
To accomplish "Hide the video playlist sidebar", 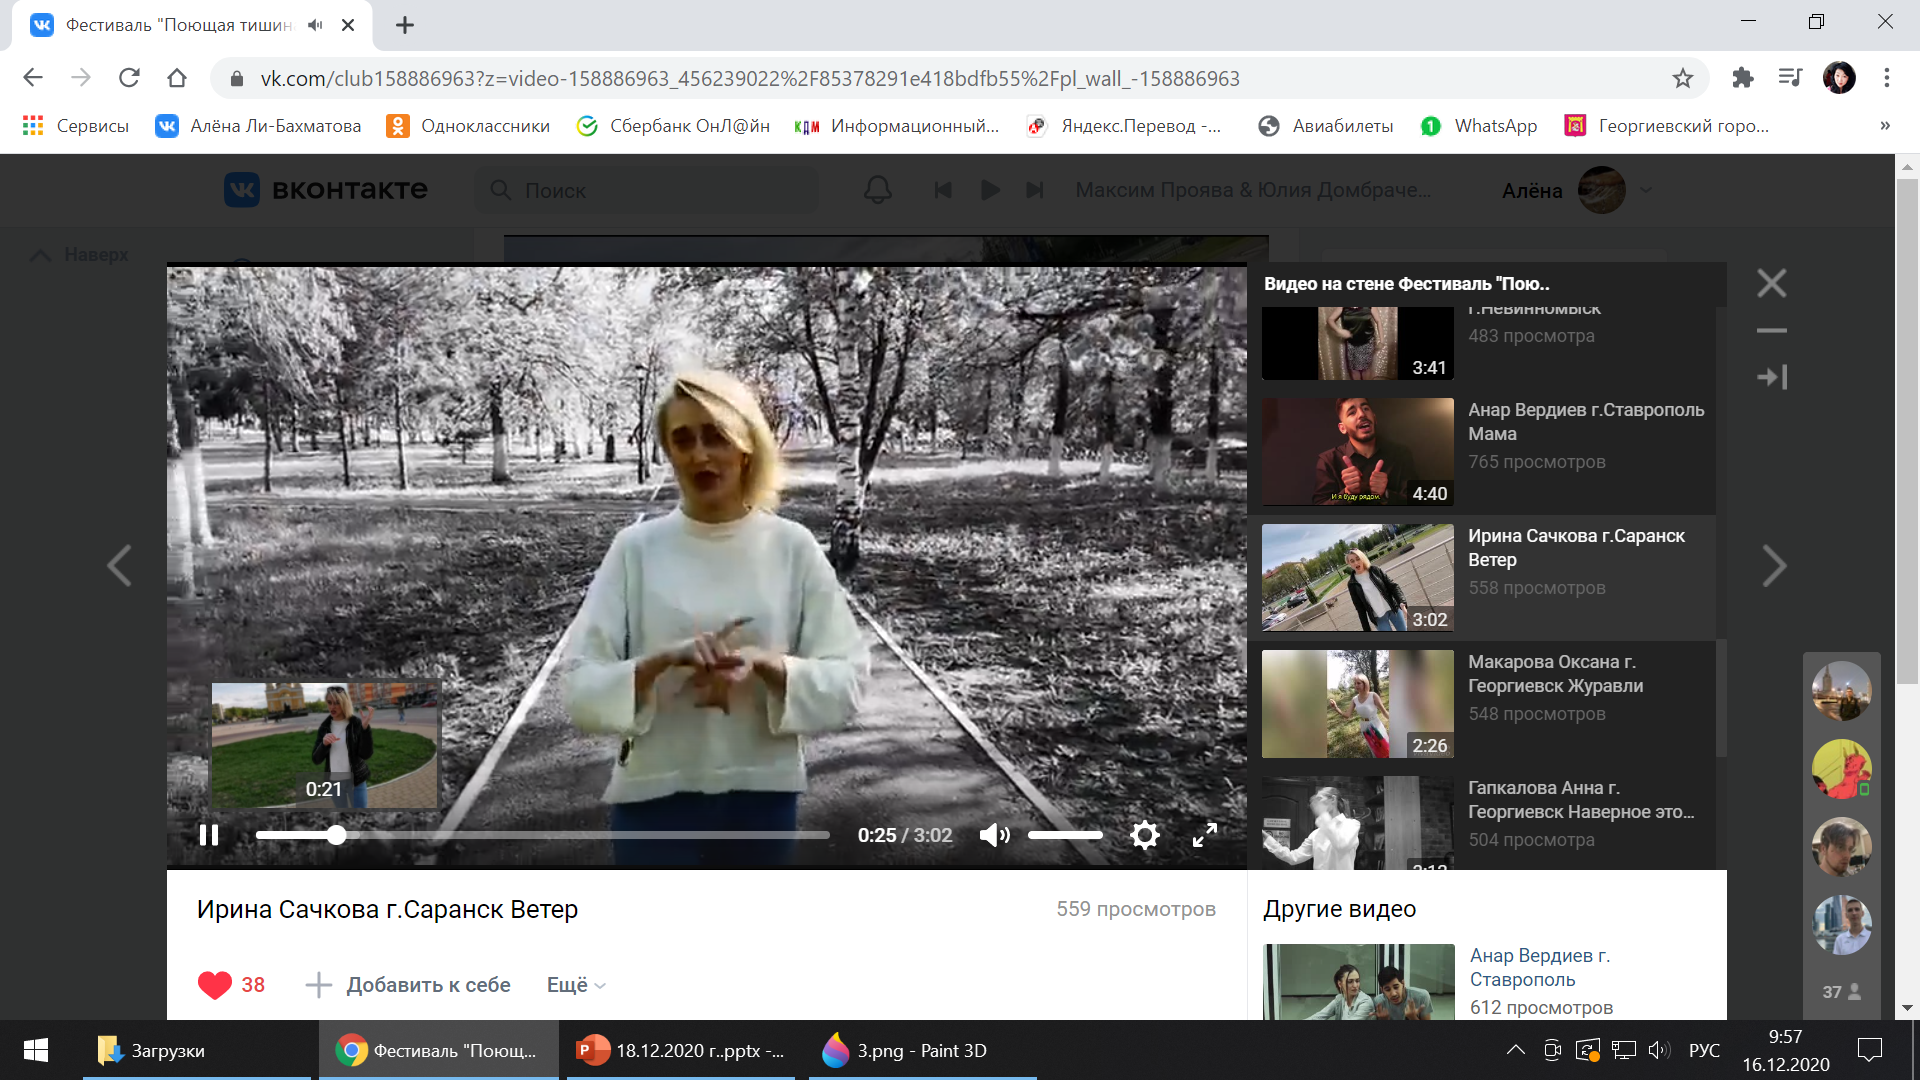I will pyautogui.click(x=1772, y=377).
